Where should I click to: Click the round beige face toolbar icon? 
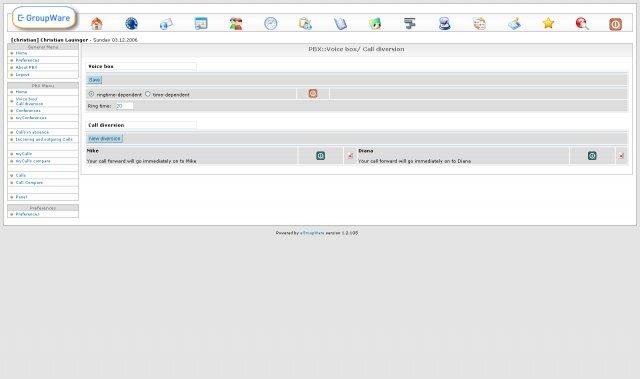pos(479,24)
